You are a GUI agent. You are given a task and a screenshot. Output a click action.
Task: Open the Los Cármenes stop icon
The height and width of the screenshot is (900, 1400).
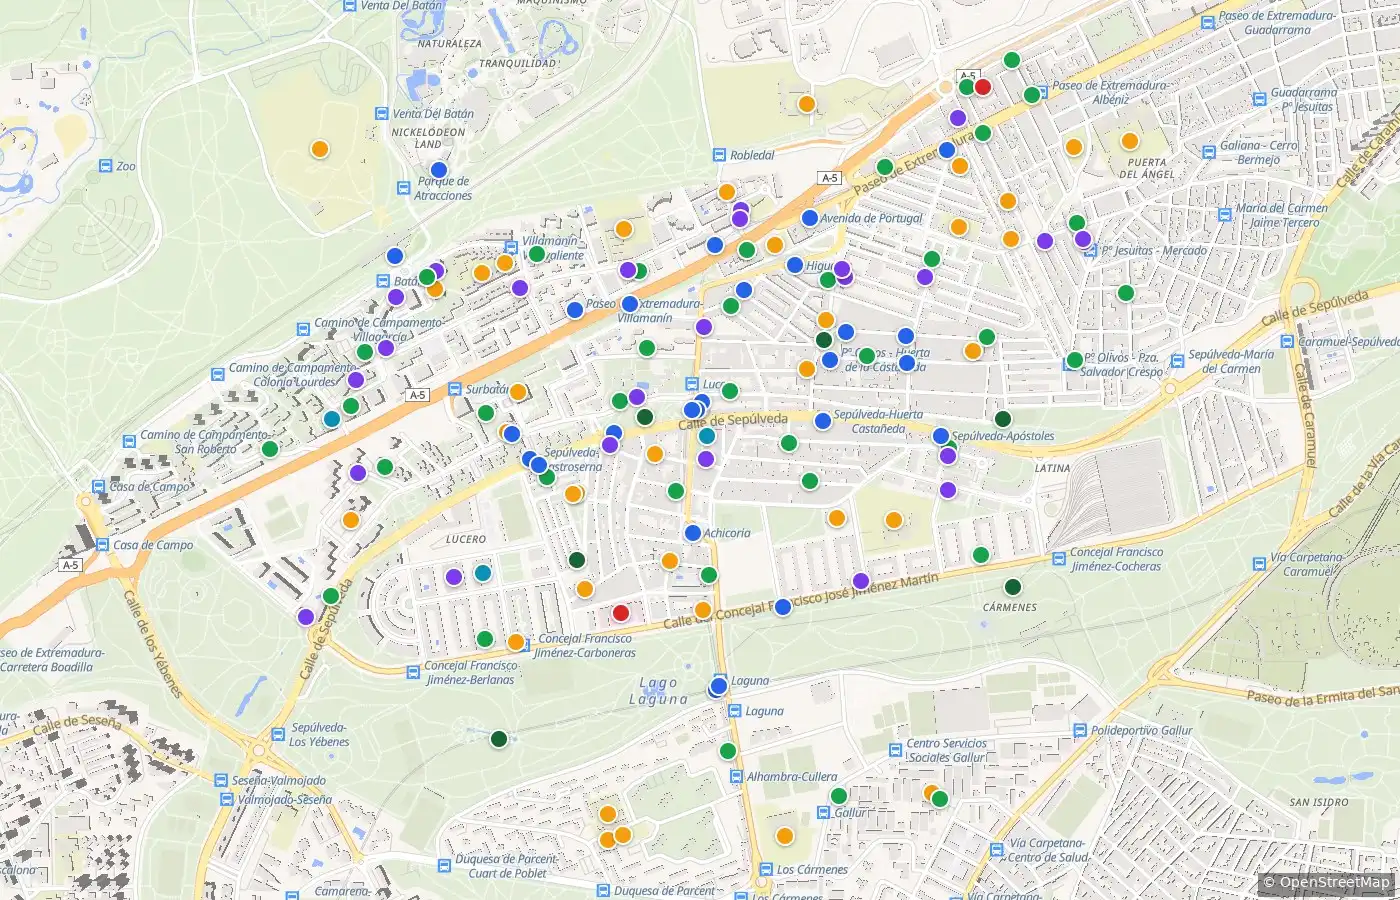(x=765, y=869)
